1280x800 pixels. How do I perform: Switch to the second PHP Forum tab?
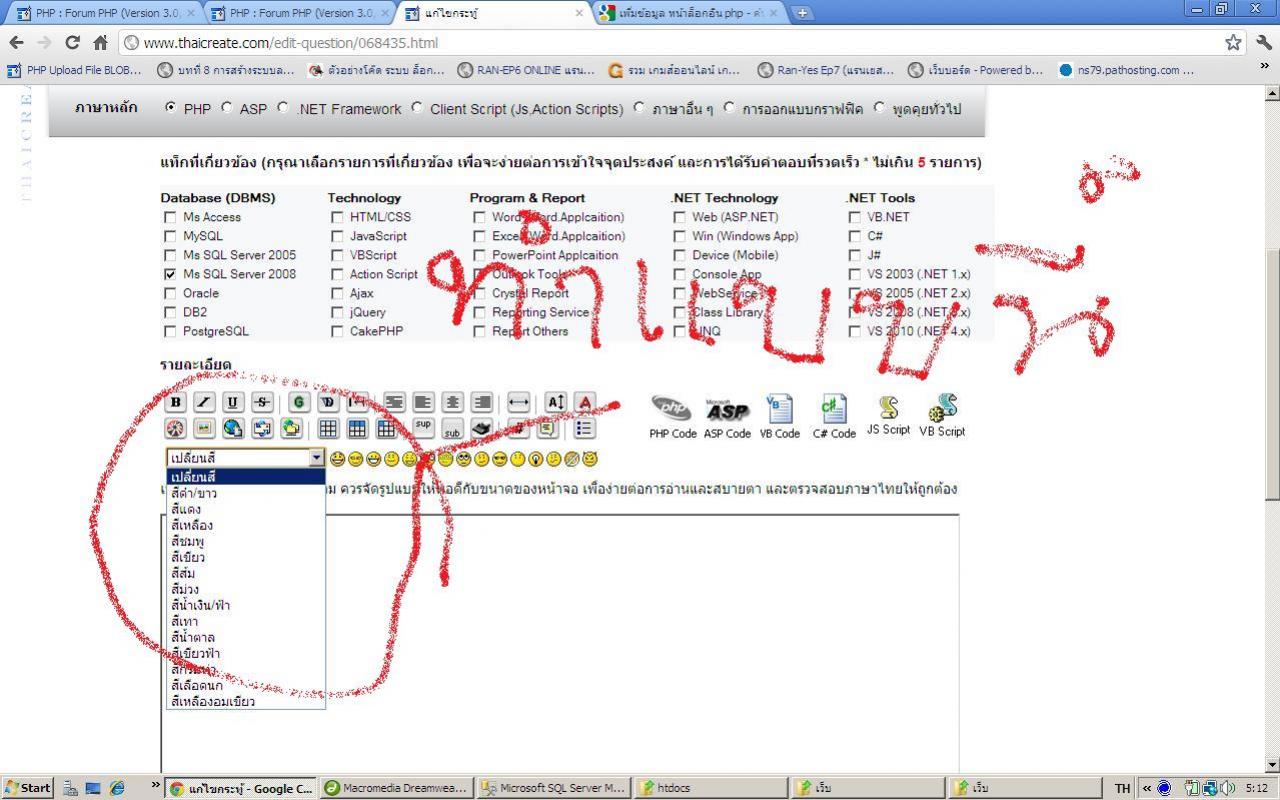tap(298, 13)
